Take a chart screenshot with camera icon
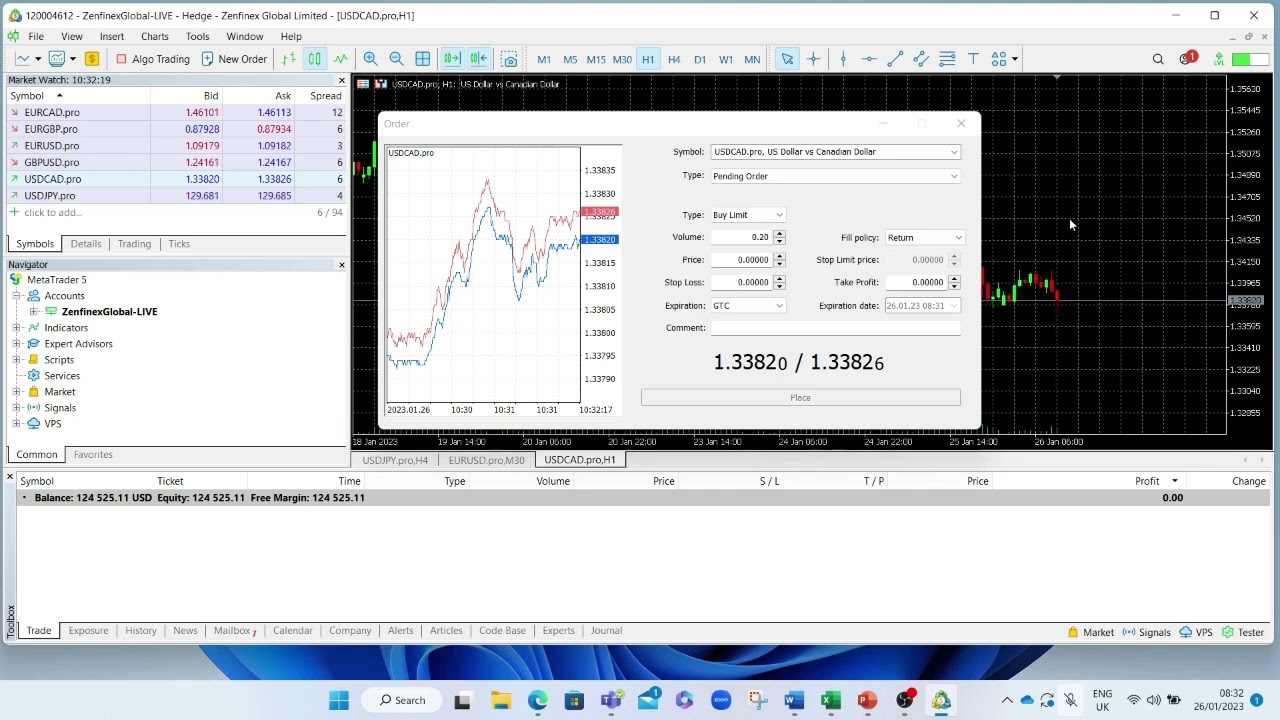Viewport: 1280px width, 720px height. tap(509, 59)
